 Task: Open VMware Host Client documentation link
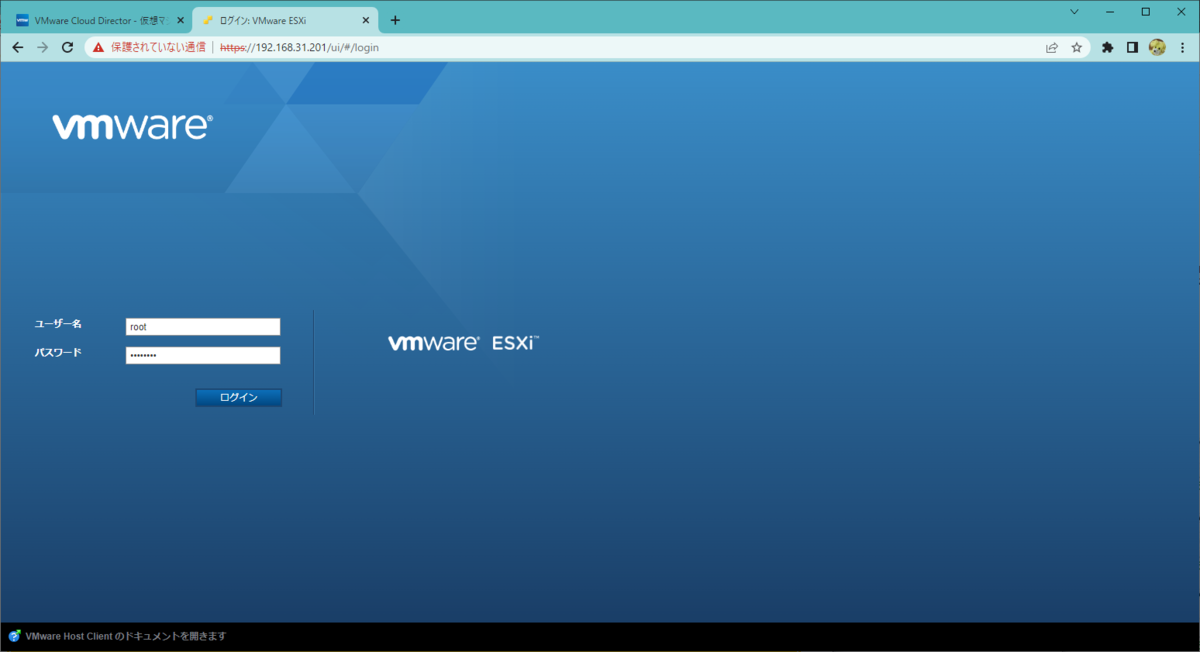click(x=125, y=636)
